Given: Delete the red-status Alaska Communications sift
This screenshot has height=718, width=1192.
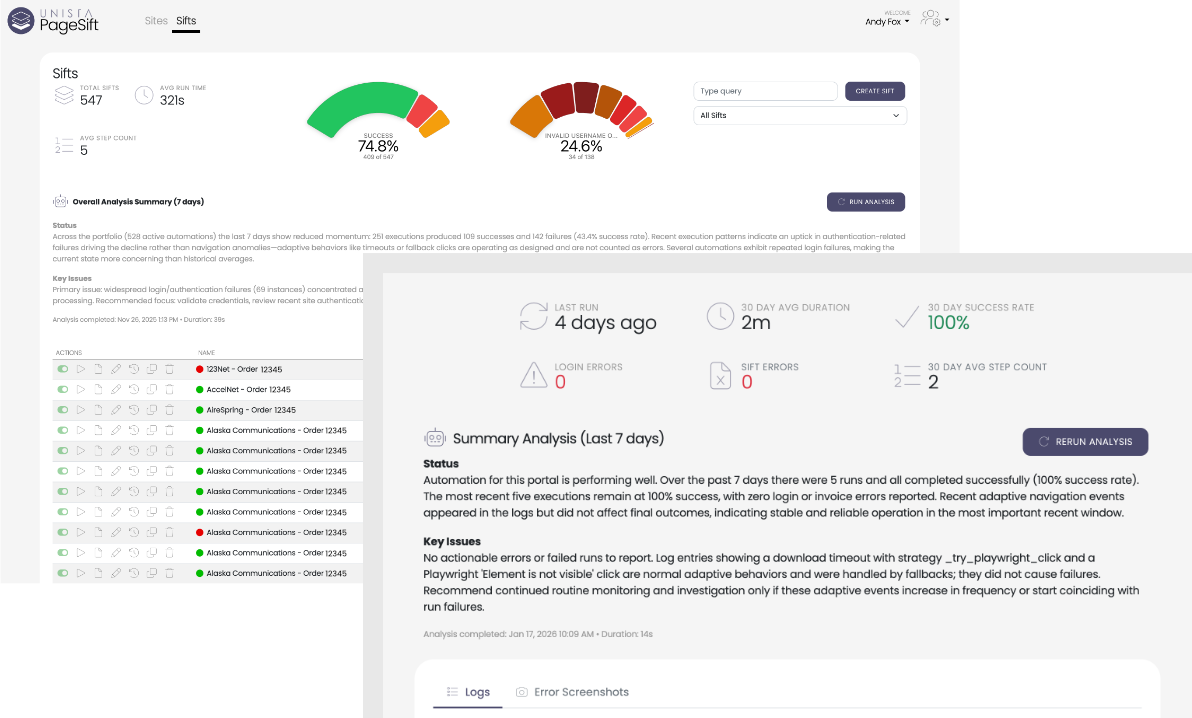Looking at the screenshot, I should click(x=170, y=532).
